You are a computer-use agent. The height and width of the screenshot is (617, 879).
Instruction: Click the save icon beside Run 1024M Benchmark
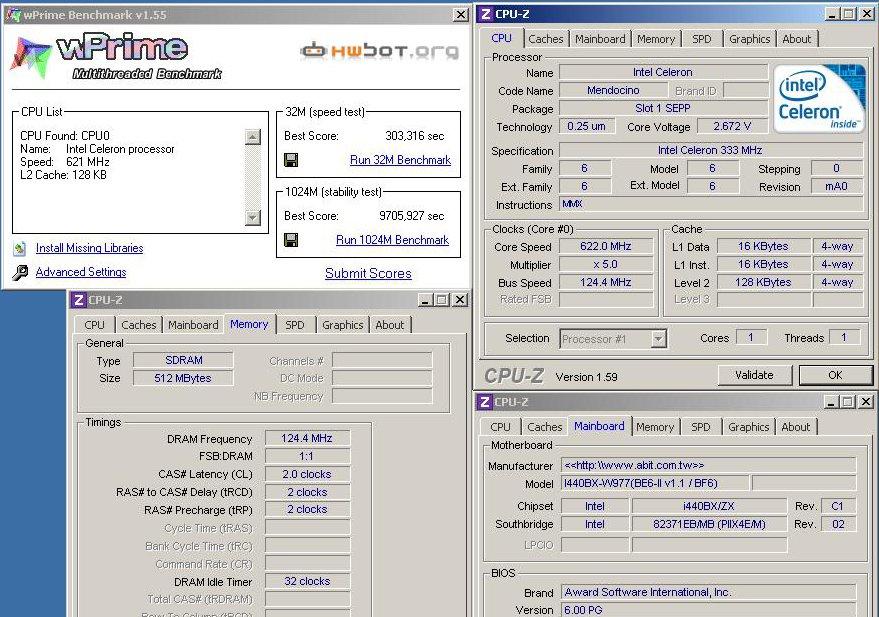(291, 240)
